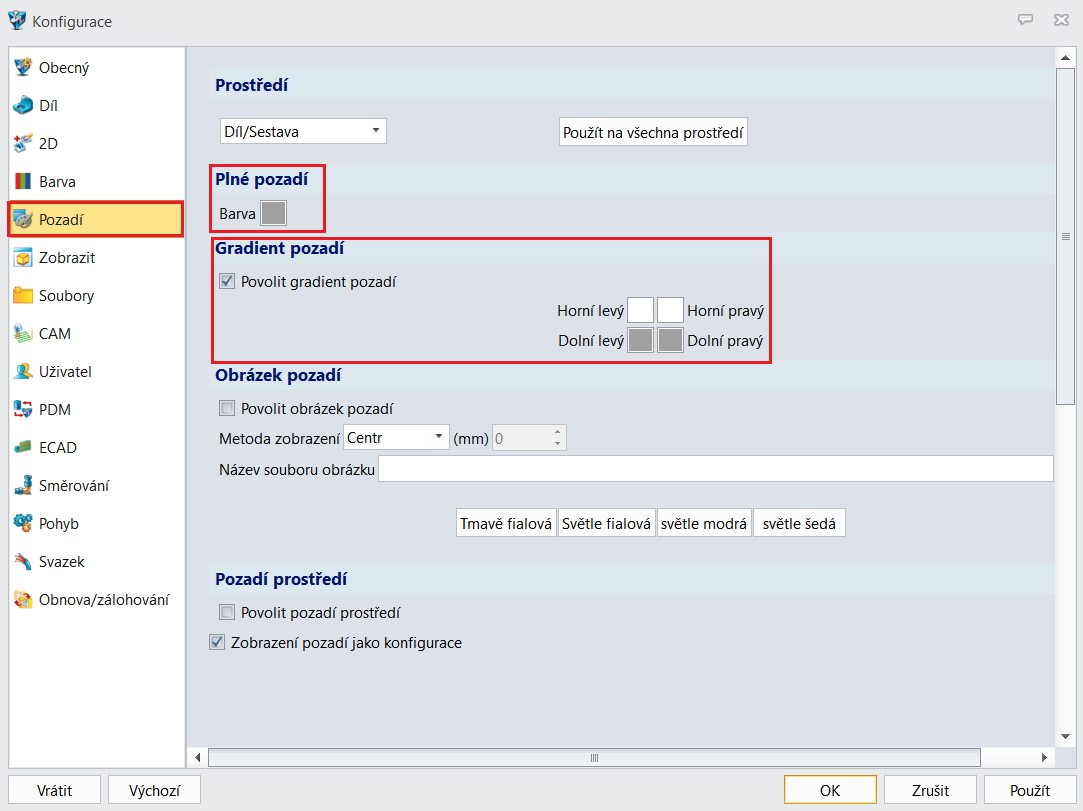
Task: Pick the Plné pozadí Barva swatch
Action: 273,213
